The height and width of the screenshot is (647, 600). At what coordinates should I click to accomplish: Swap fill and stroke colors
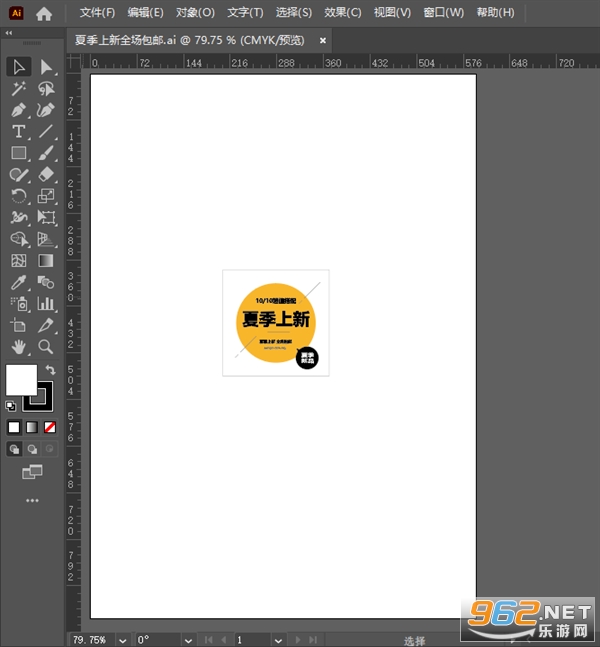pyautogui.click(x=50, y=370)
